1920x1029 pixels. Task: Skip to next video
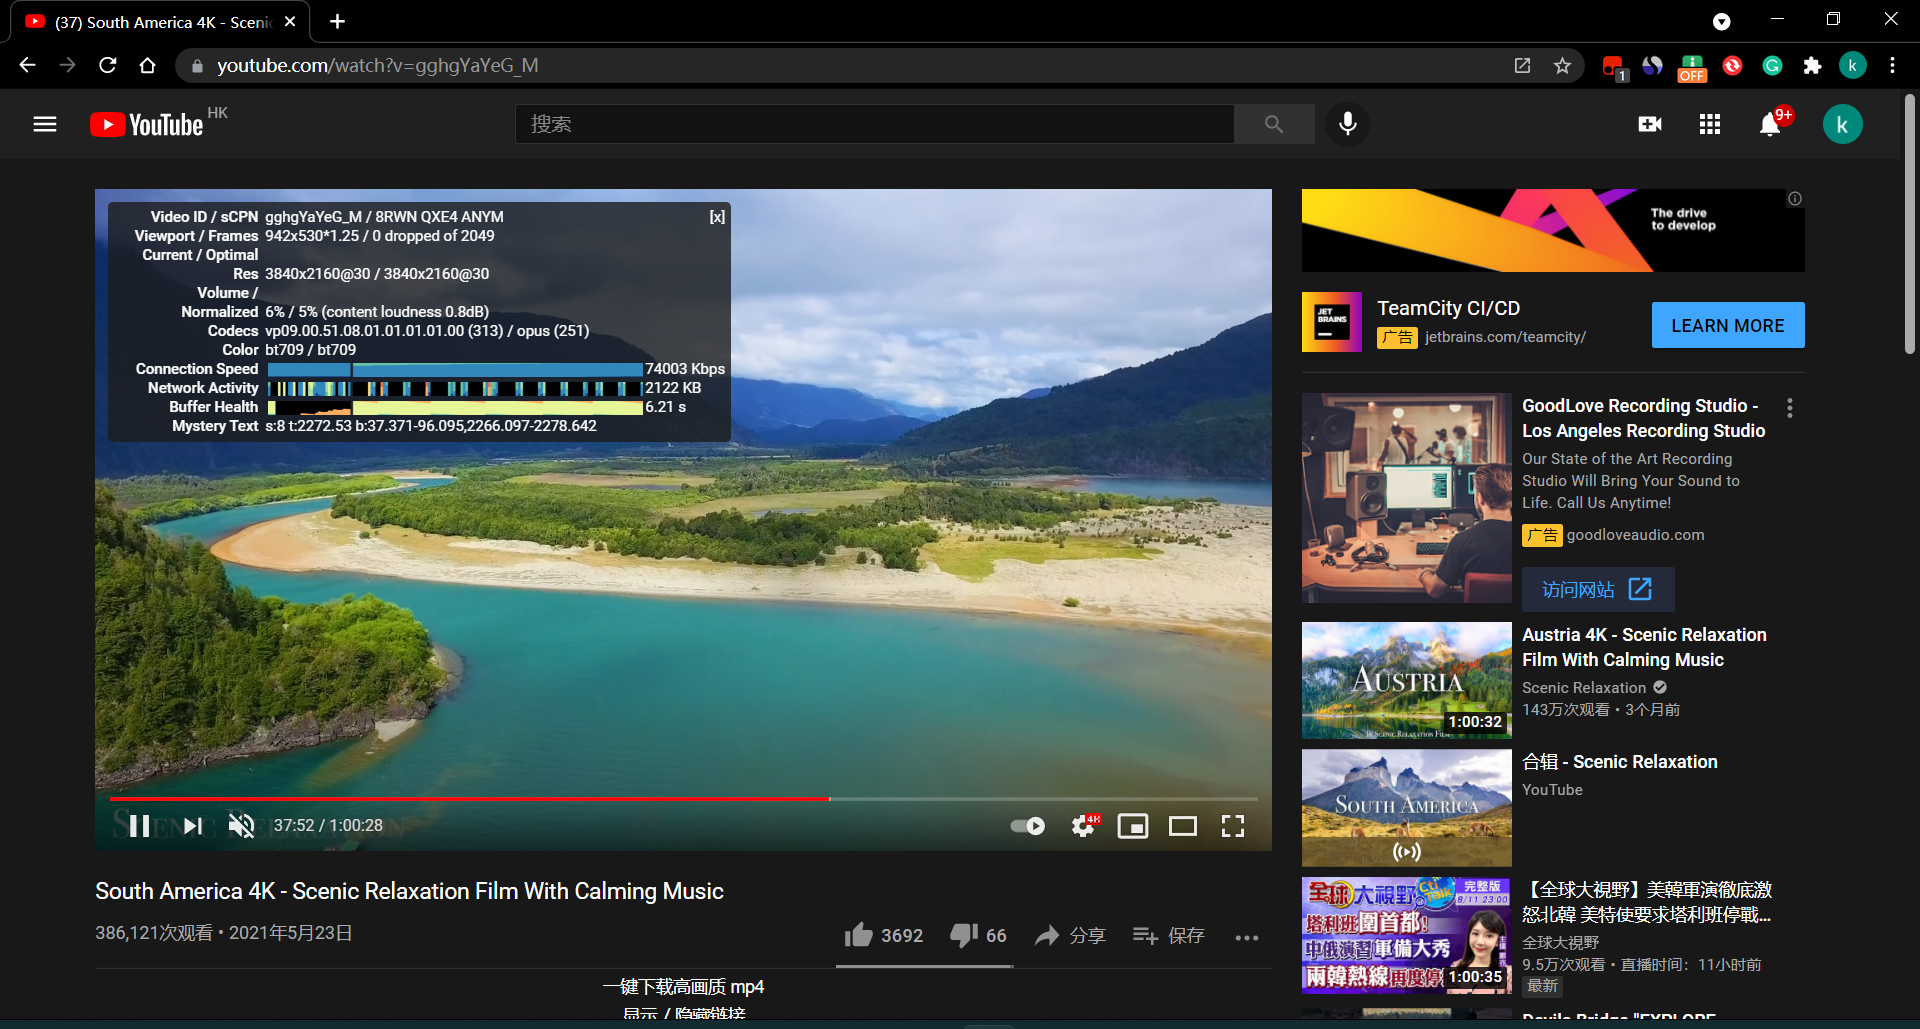click(x=193, y=826)
